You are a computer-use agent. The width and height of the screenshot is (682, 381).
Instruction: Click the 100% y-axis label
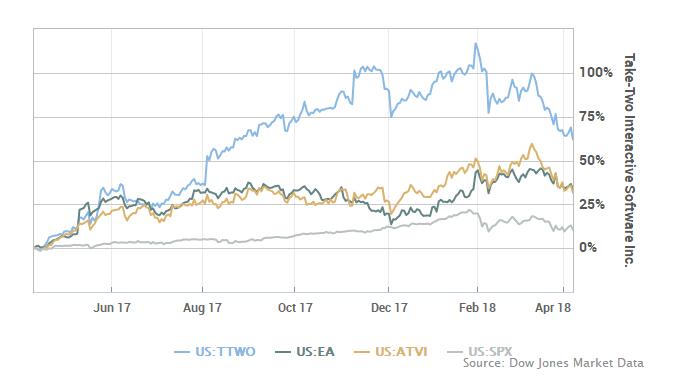tap(595, 72)
